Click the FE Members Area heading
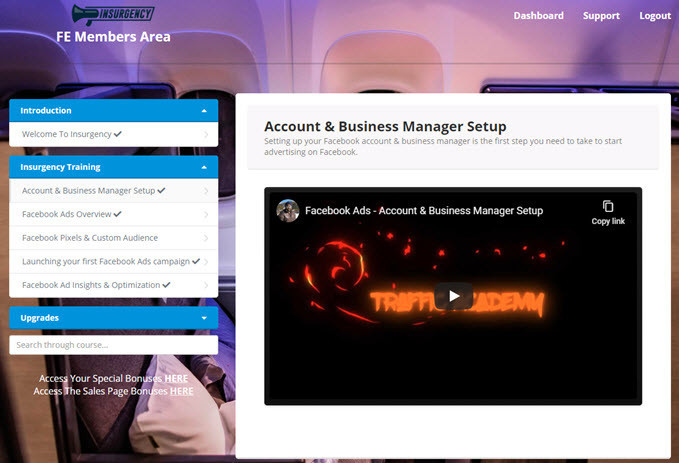The image size is (679, 463). tap(113, 37)
